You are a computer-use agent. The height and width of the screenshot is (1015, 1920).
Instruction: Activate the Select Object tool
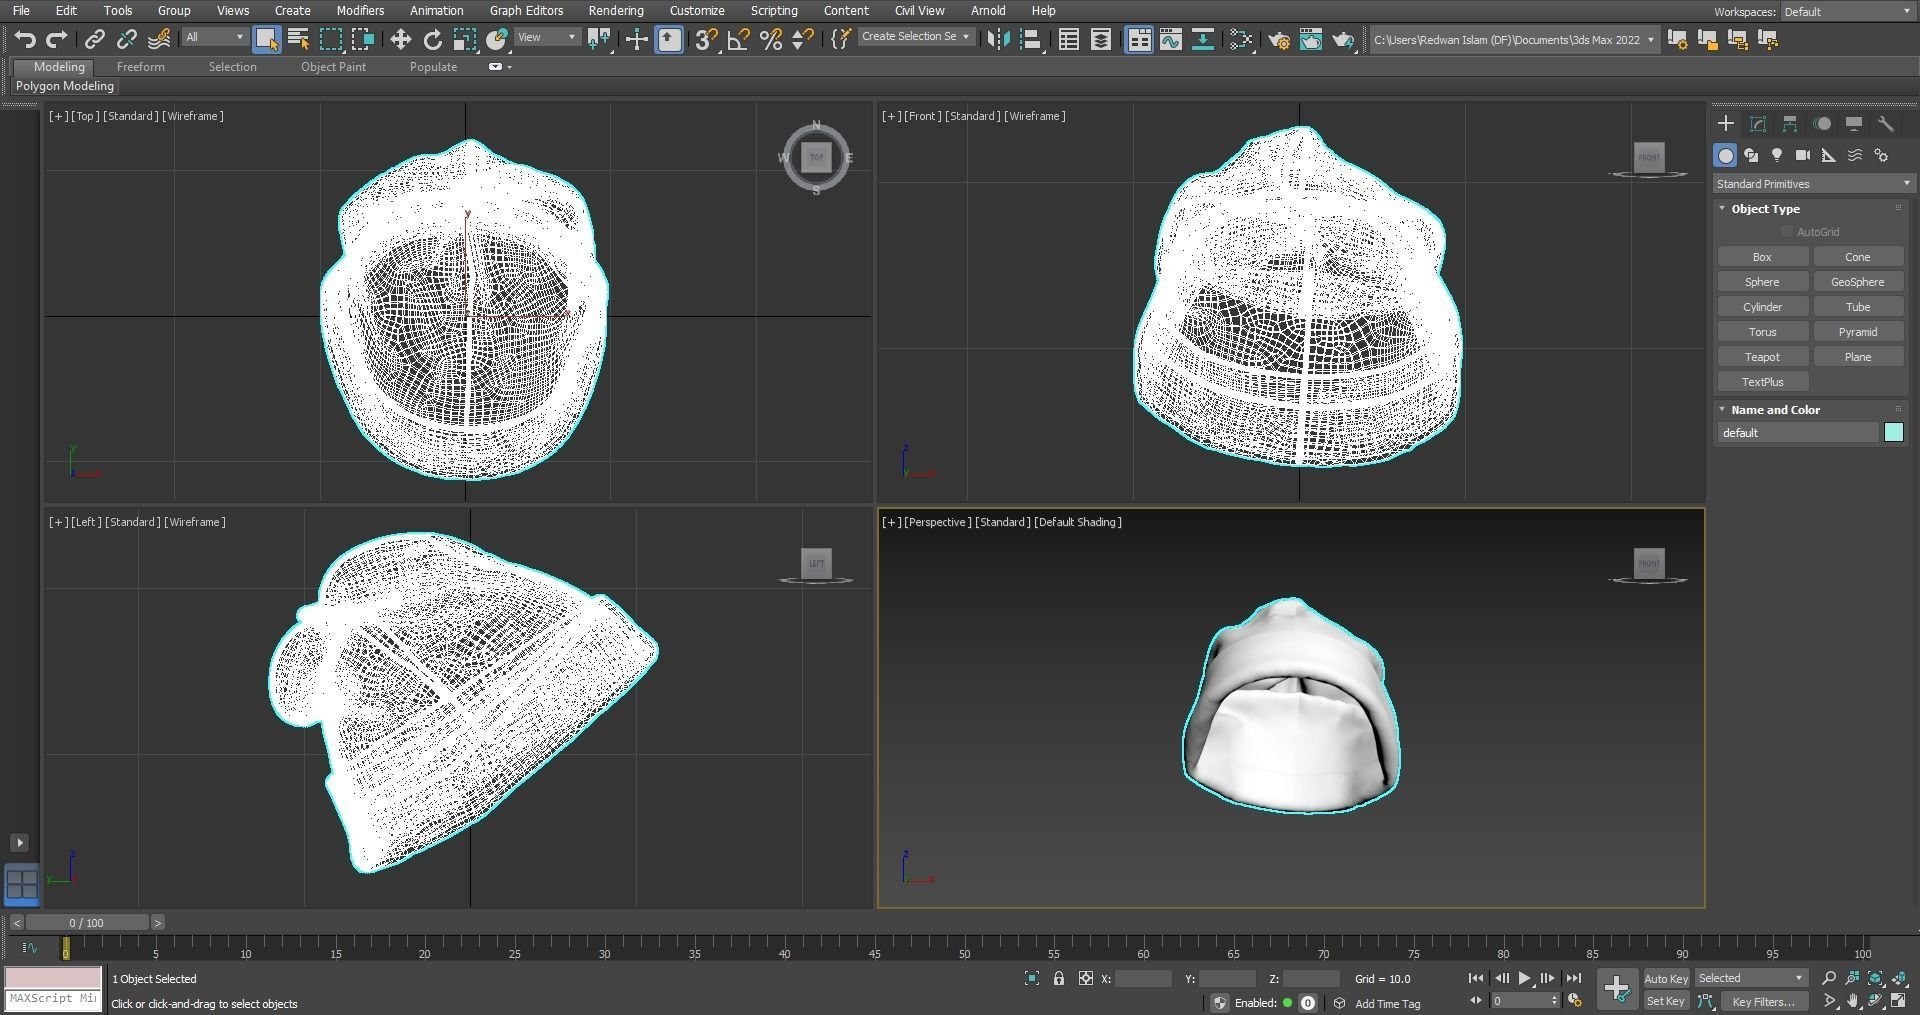(x=266, y=39)
